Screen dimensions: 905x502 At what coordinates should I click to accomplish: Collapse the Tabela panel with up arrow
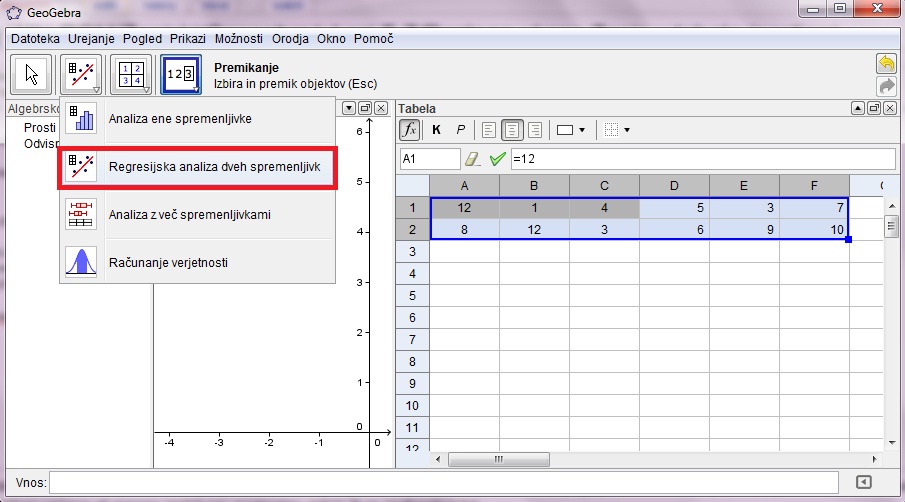point(858,108)
